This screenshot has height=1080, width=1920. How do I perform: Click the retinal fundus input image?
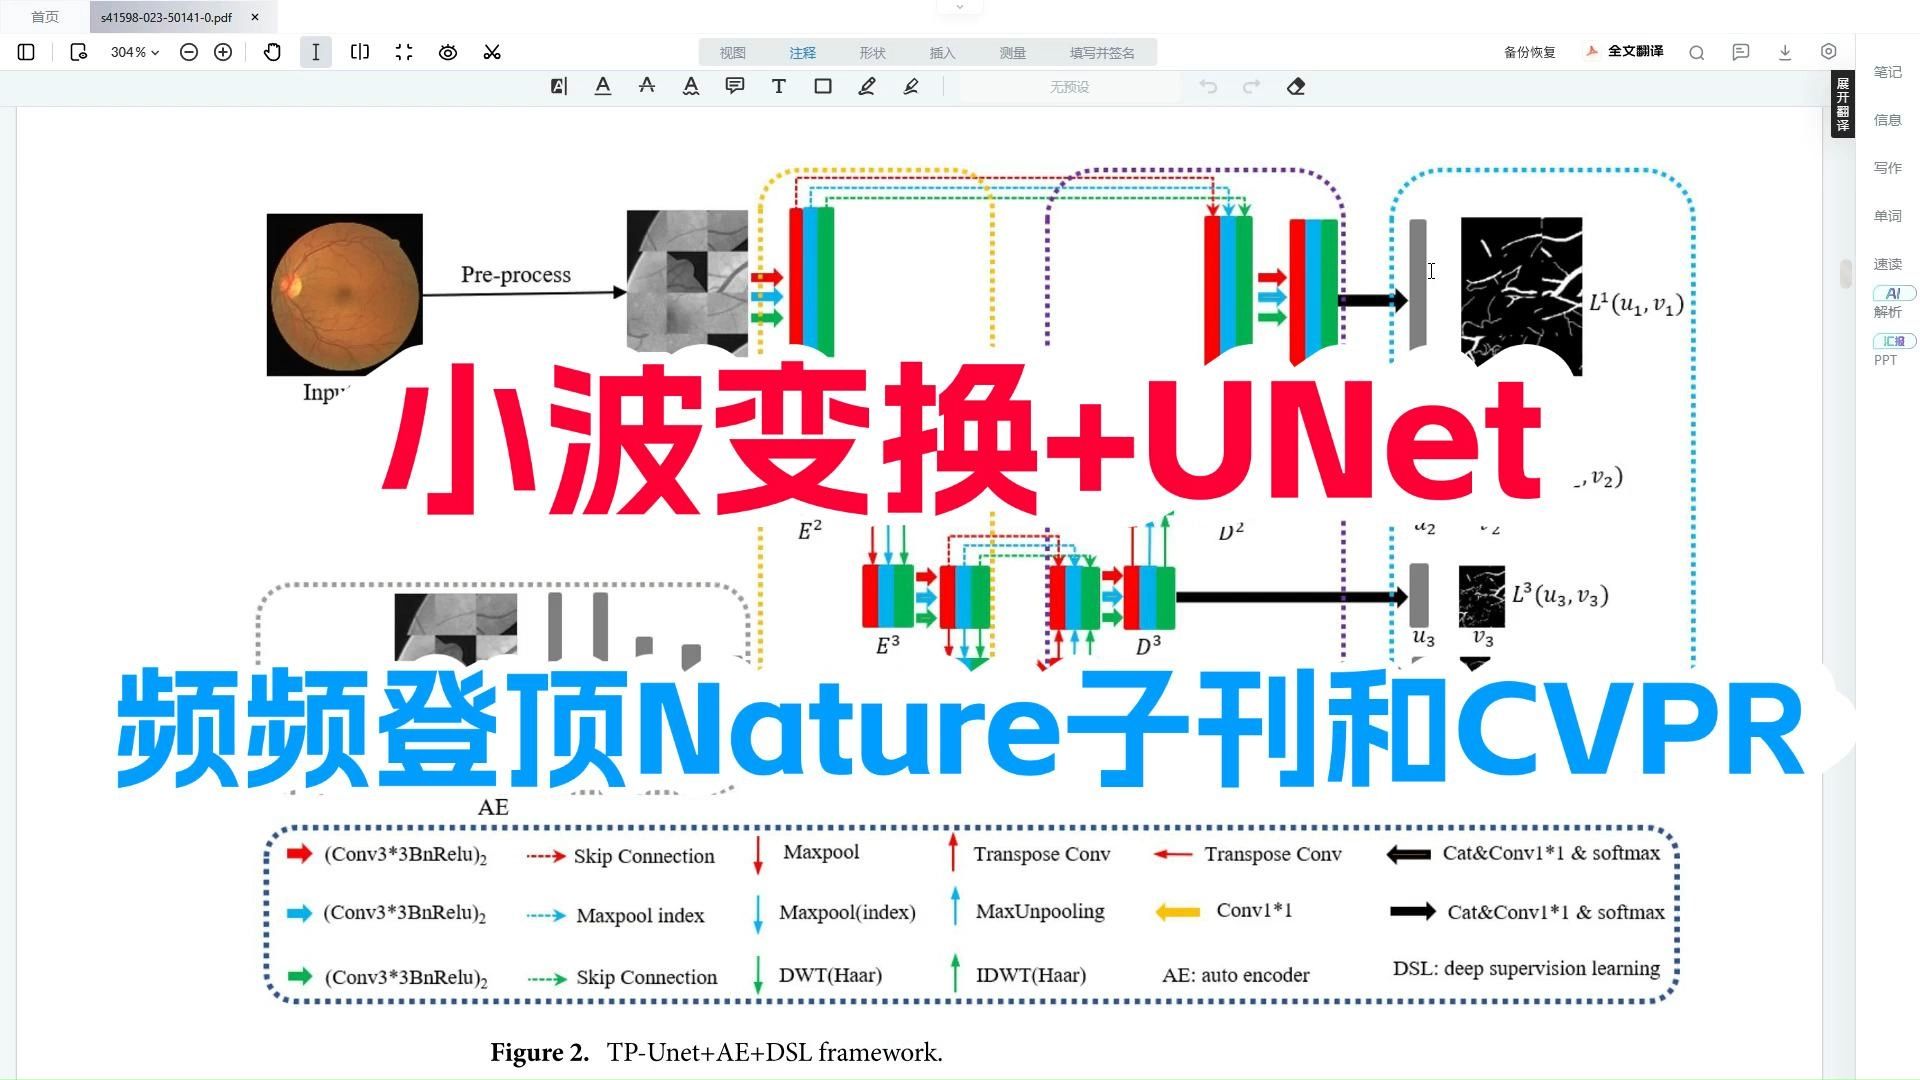pos(344,294)
